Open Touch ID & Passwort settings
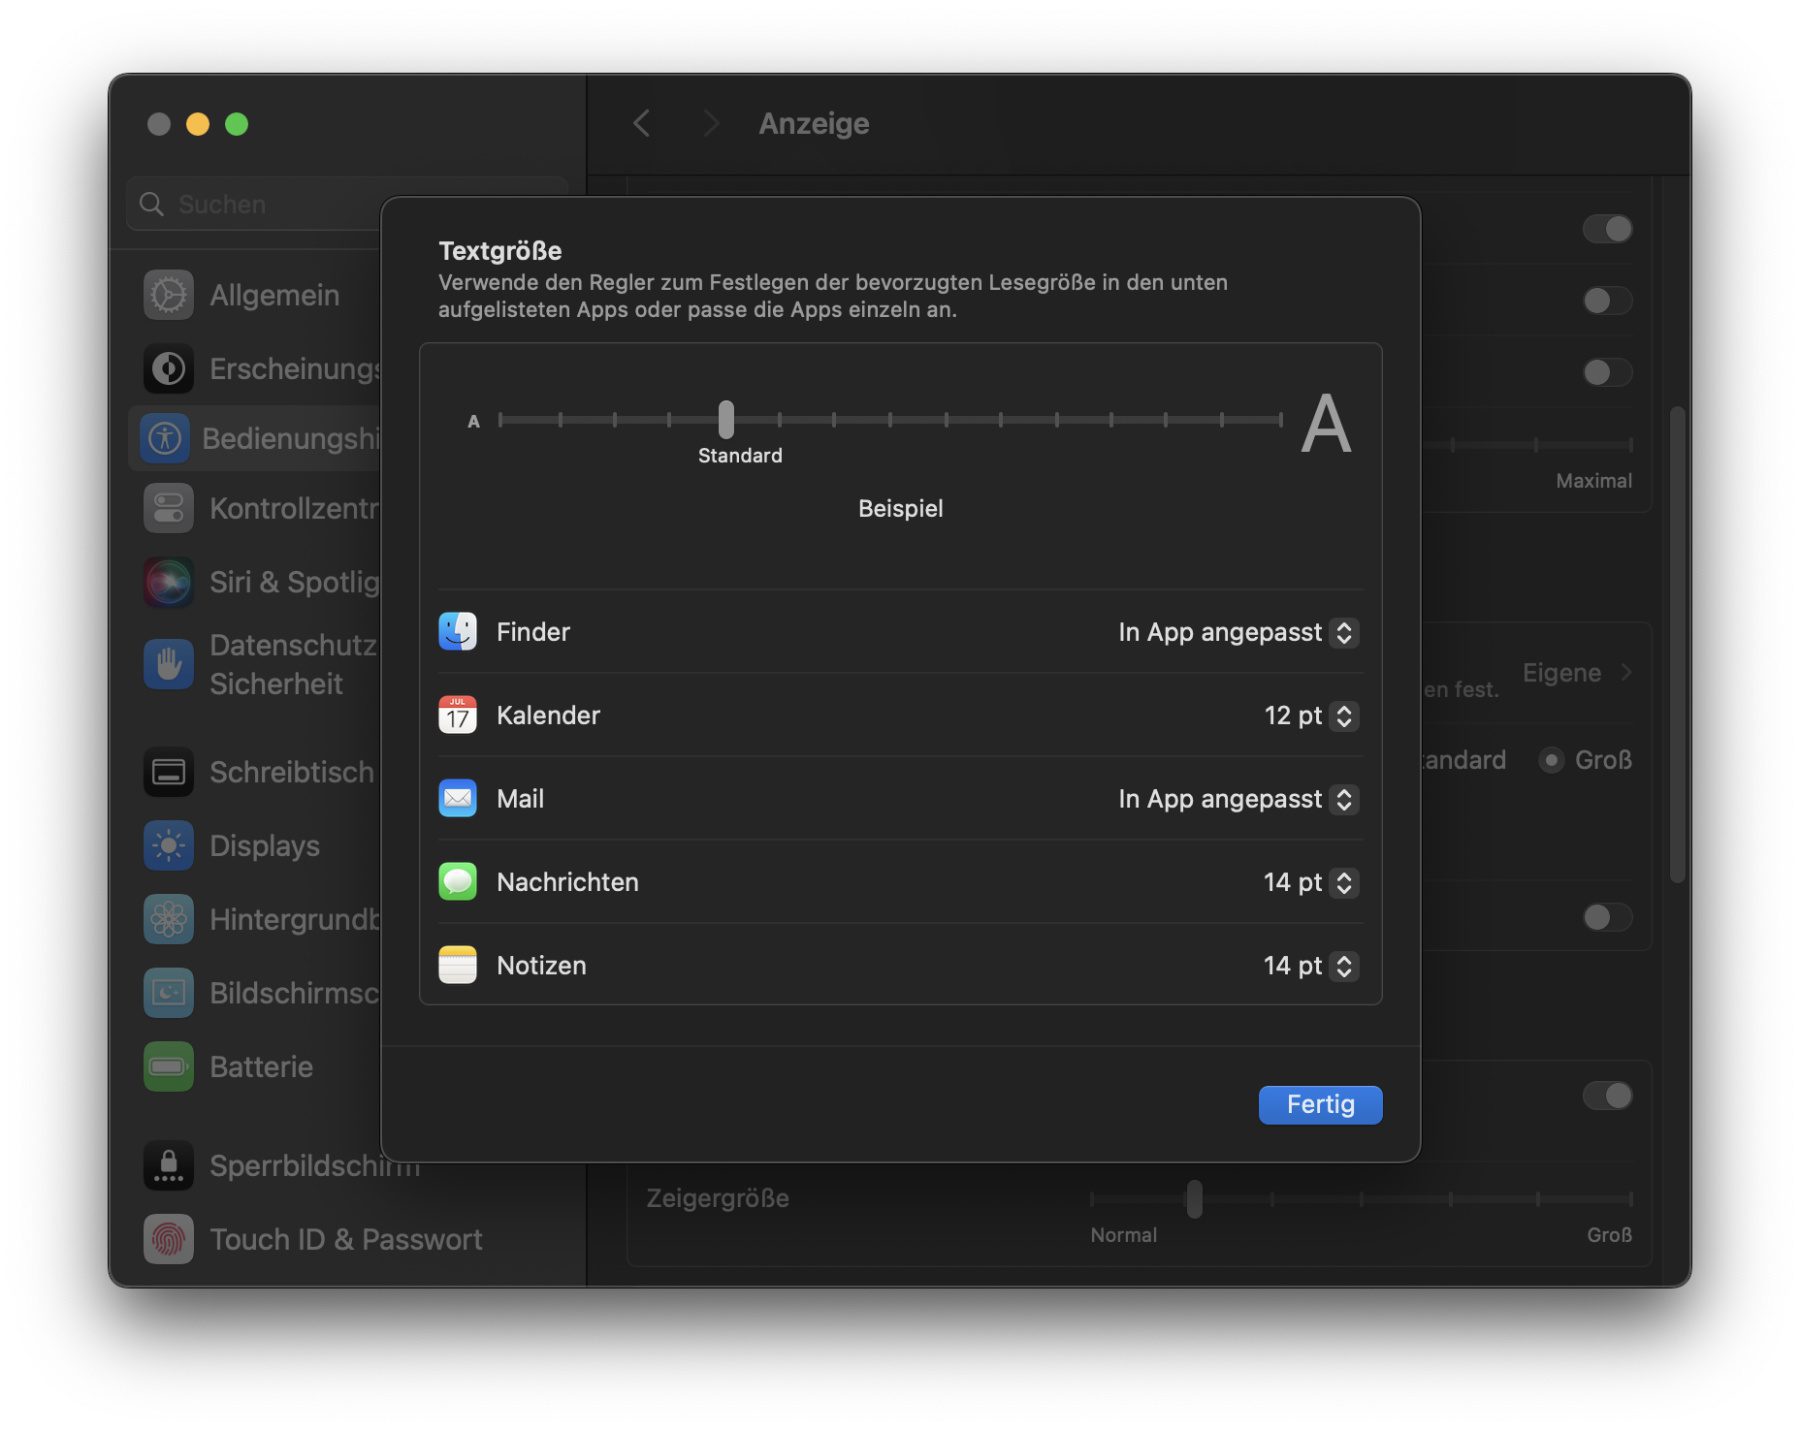 click(x=345, y=1240)
